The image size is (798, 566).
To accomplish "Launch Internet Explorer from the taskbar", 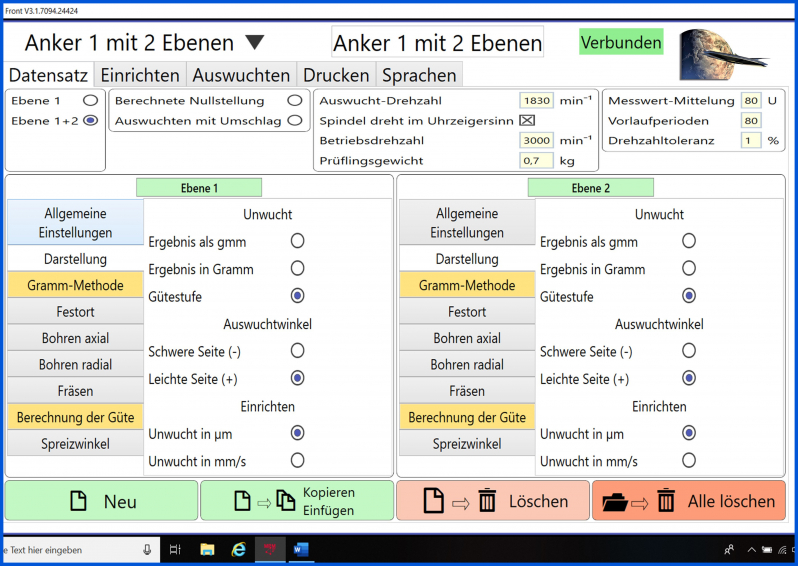I will 239,549.
